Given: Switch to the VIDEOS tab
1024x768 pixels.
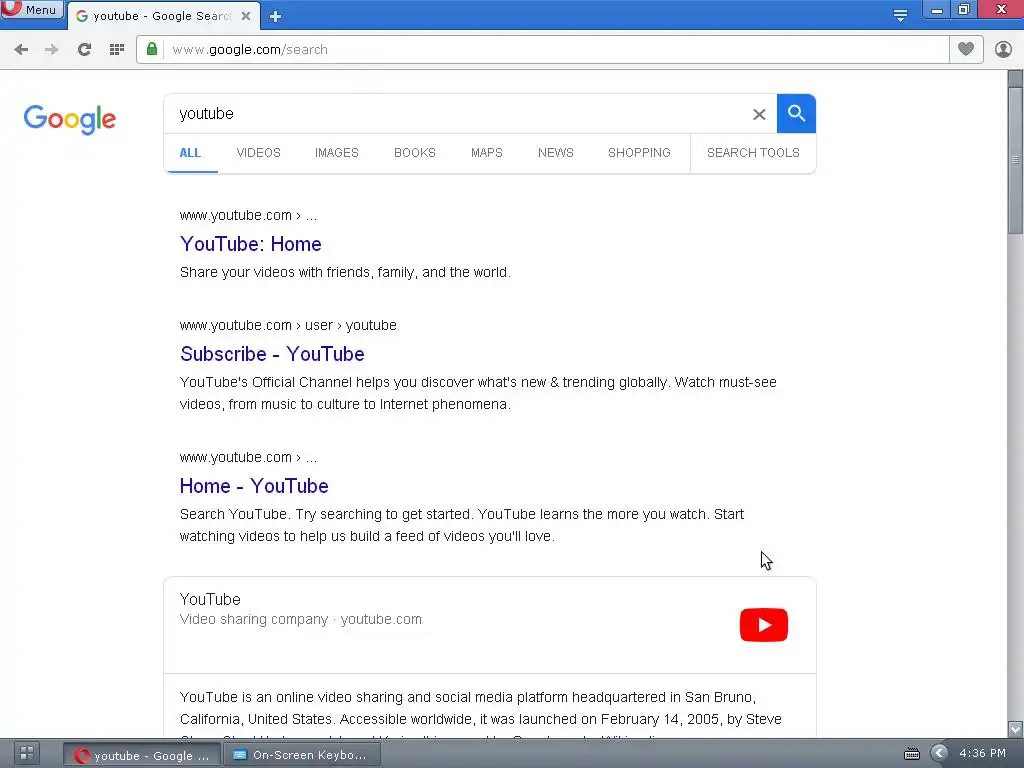Looking at the screenshot, I should tap(259, 153).
